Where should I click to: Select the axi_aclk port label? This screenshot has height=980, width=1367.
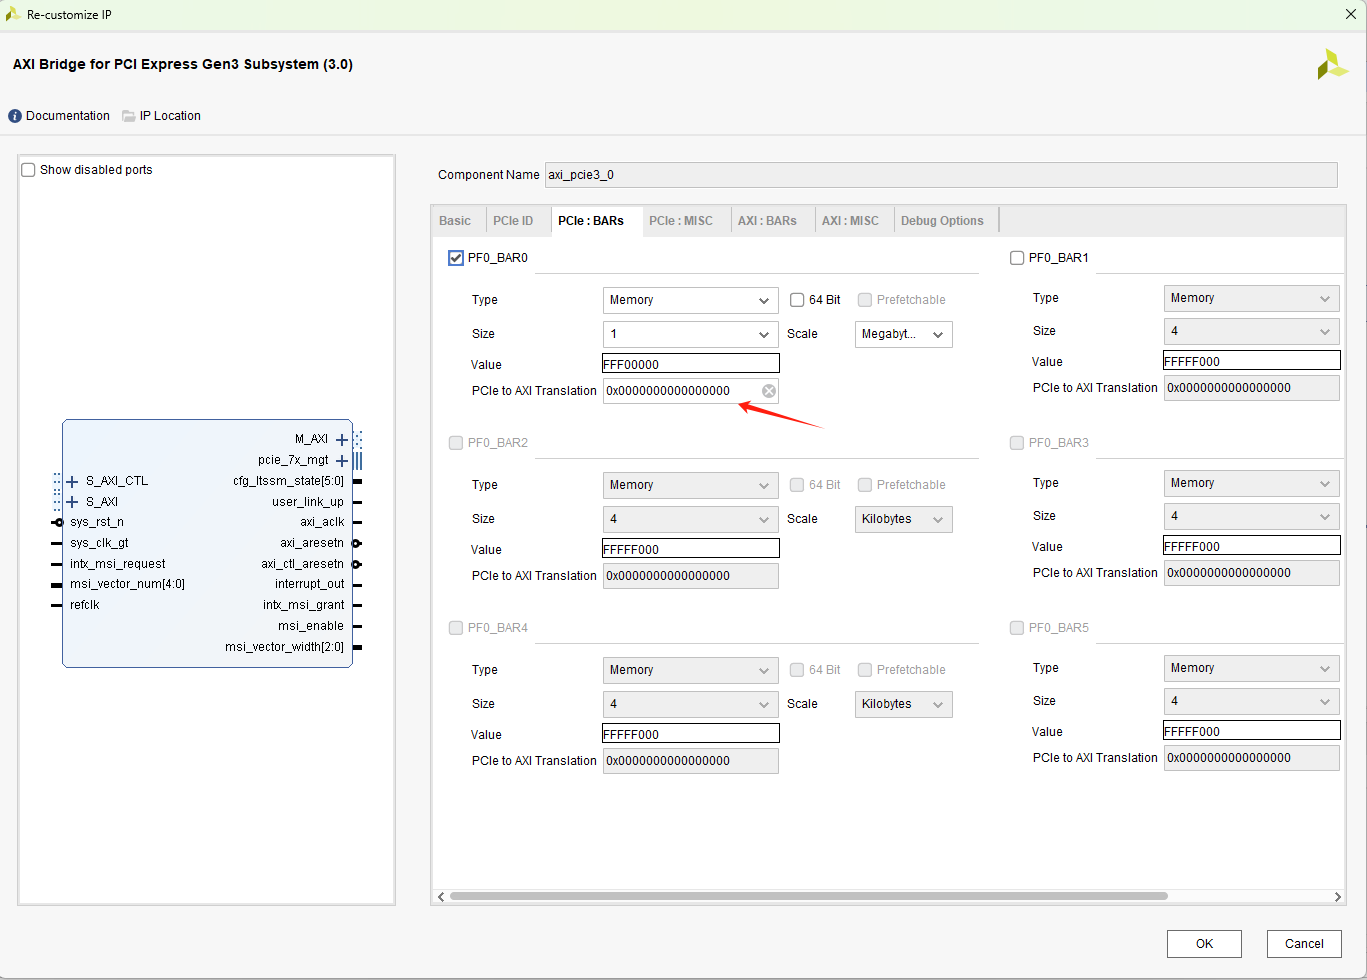click(322, 522)
